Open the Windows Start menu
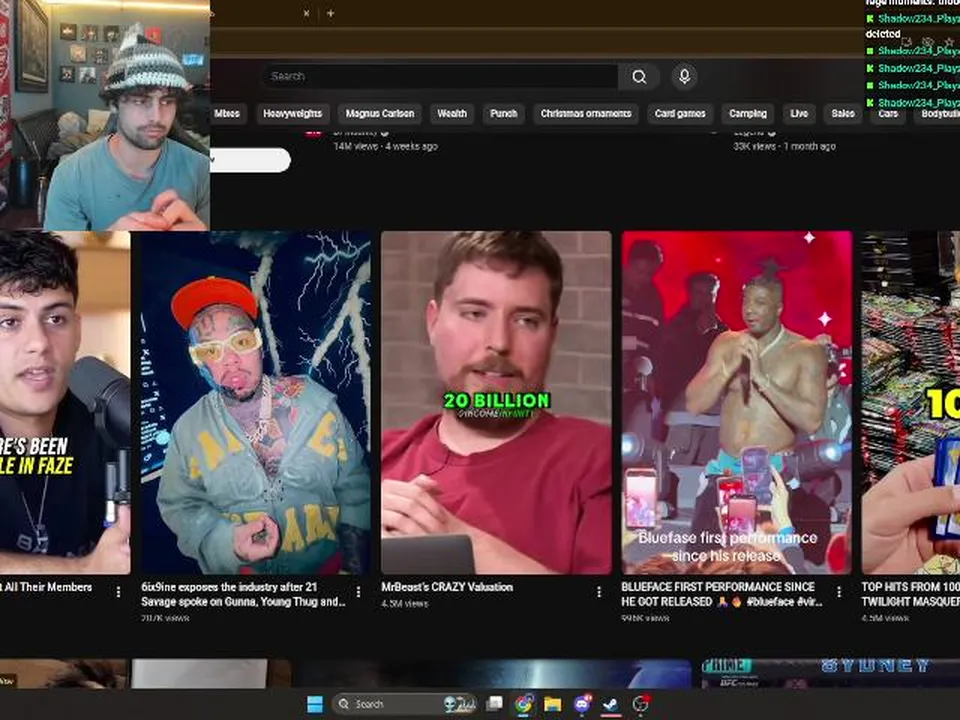Image resolution: width=960 pixels, height=720 pixels. 315,704
